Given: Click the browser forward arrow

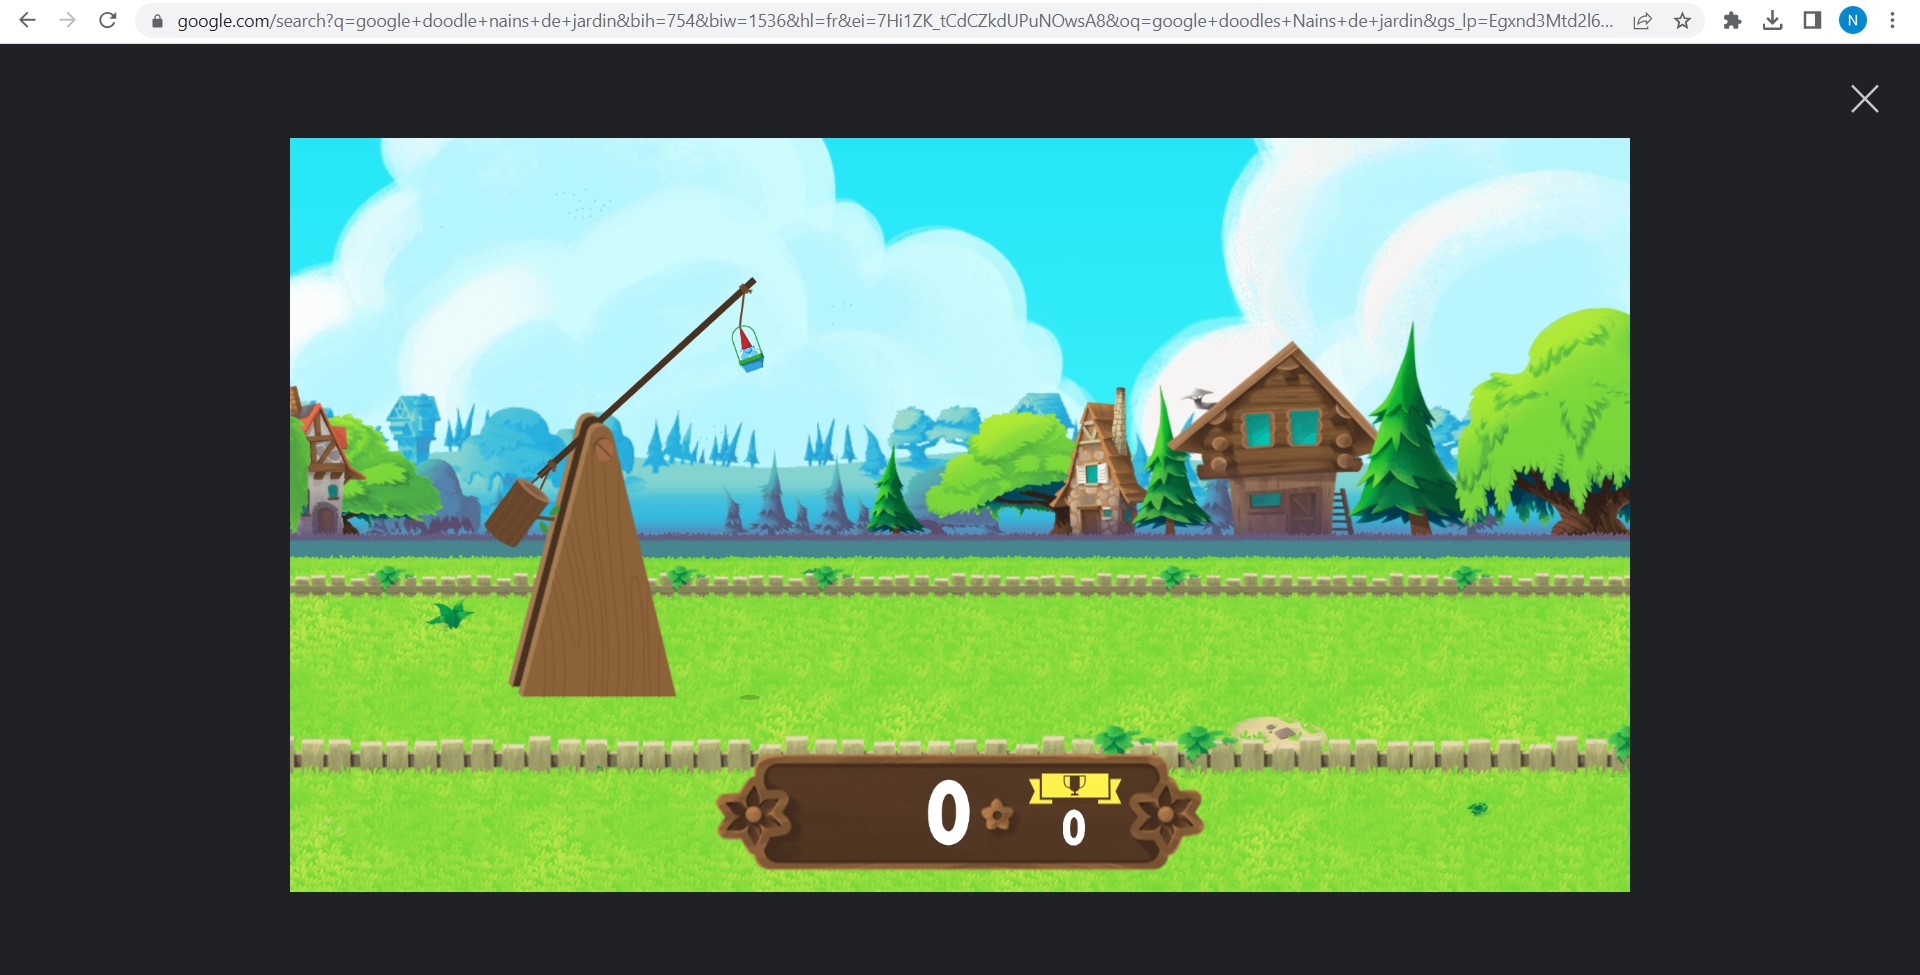Looking at the screenshot, I should tap(68, 20).
